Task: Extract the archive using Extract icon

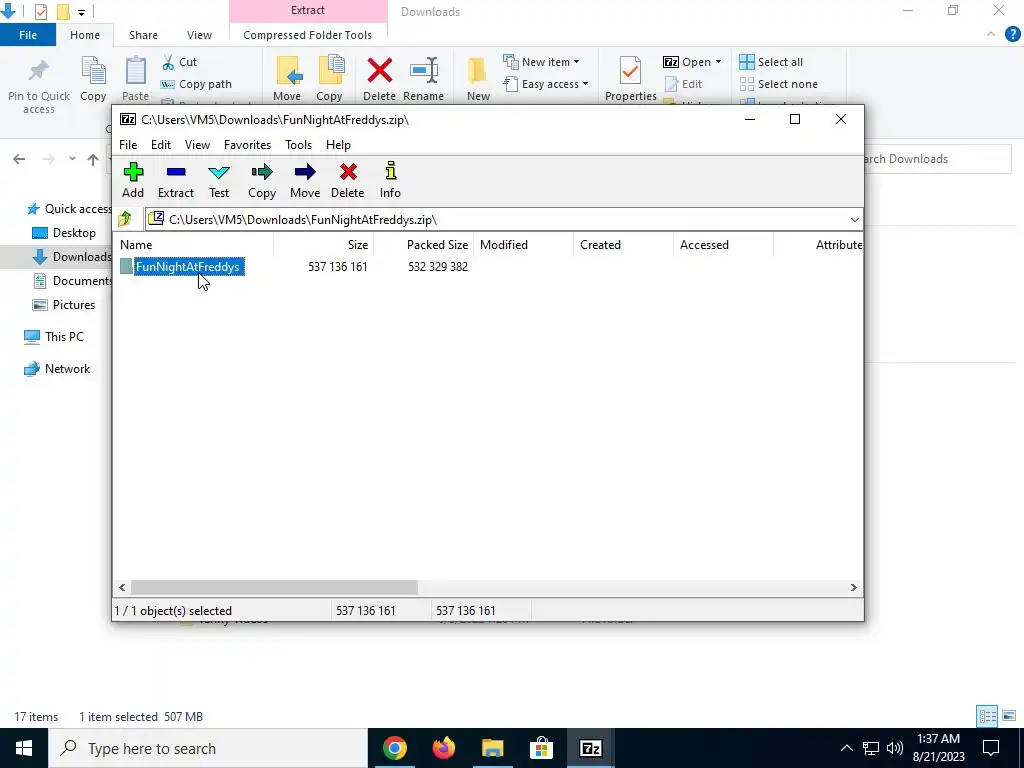Action: point(176,180)
